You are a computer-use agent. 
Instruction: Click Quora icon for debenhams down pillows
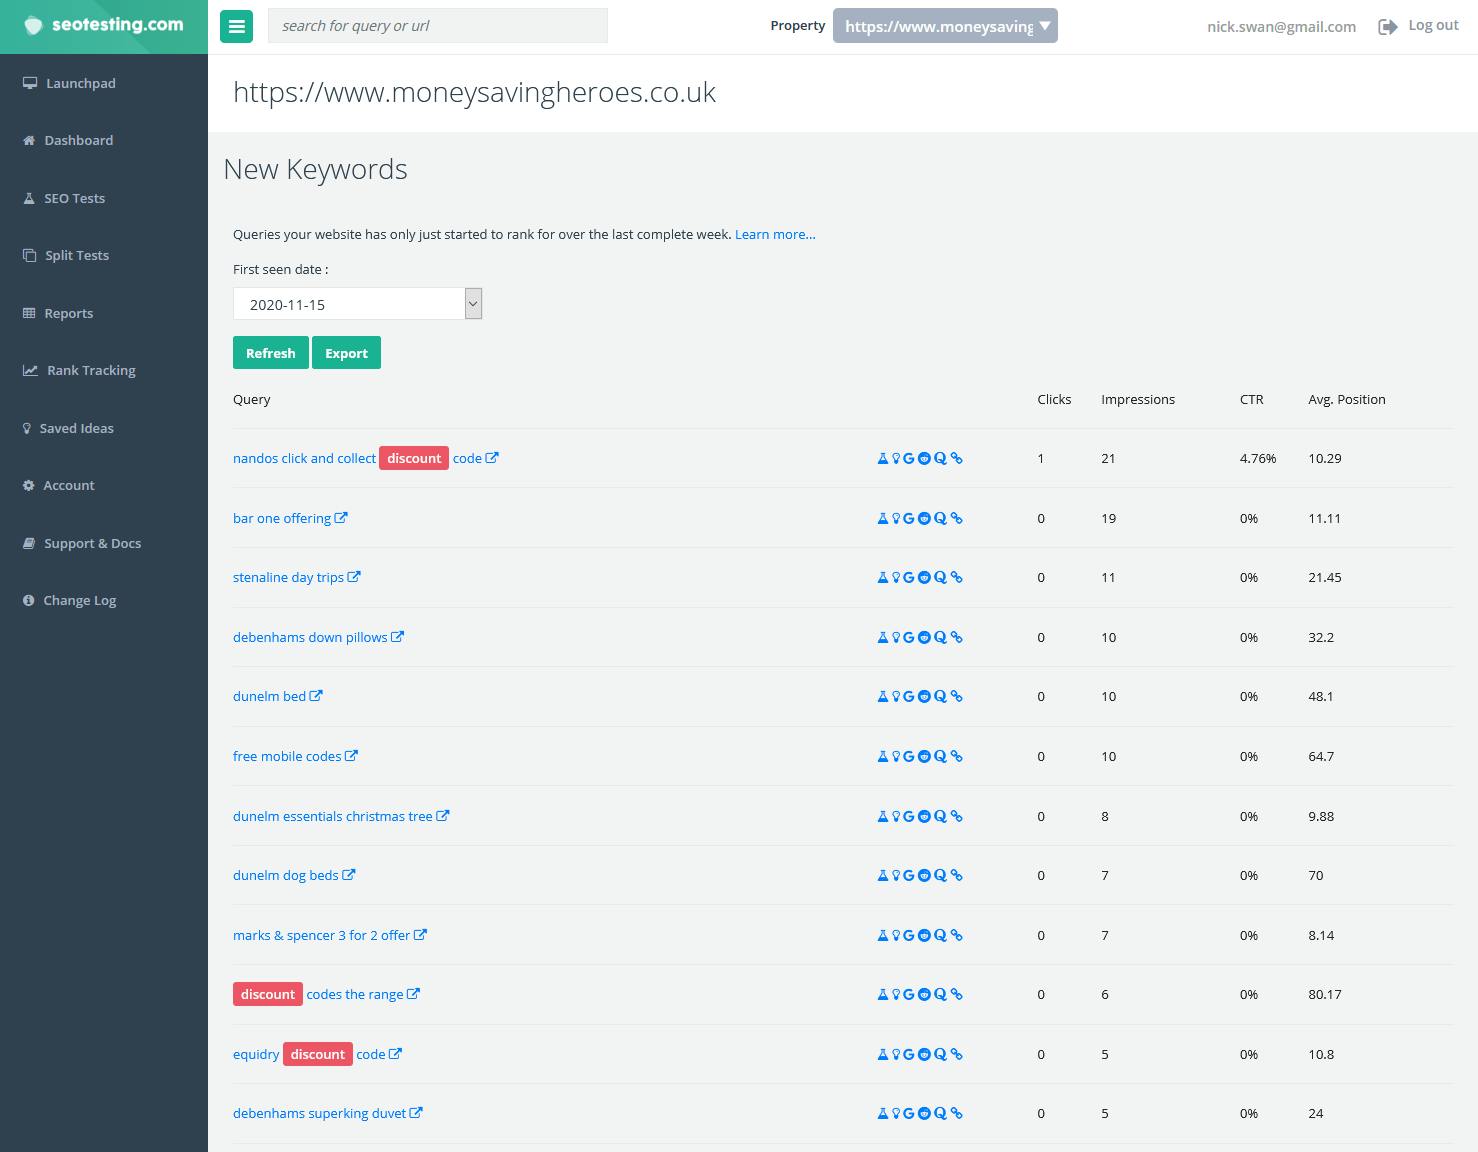pos(940,637)
